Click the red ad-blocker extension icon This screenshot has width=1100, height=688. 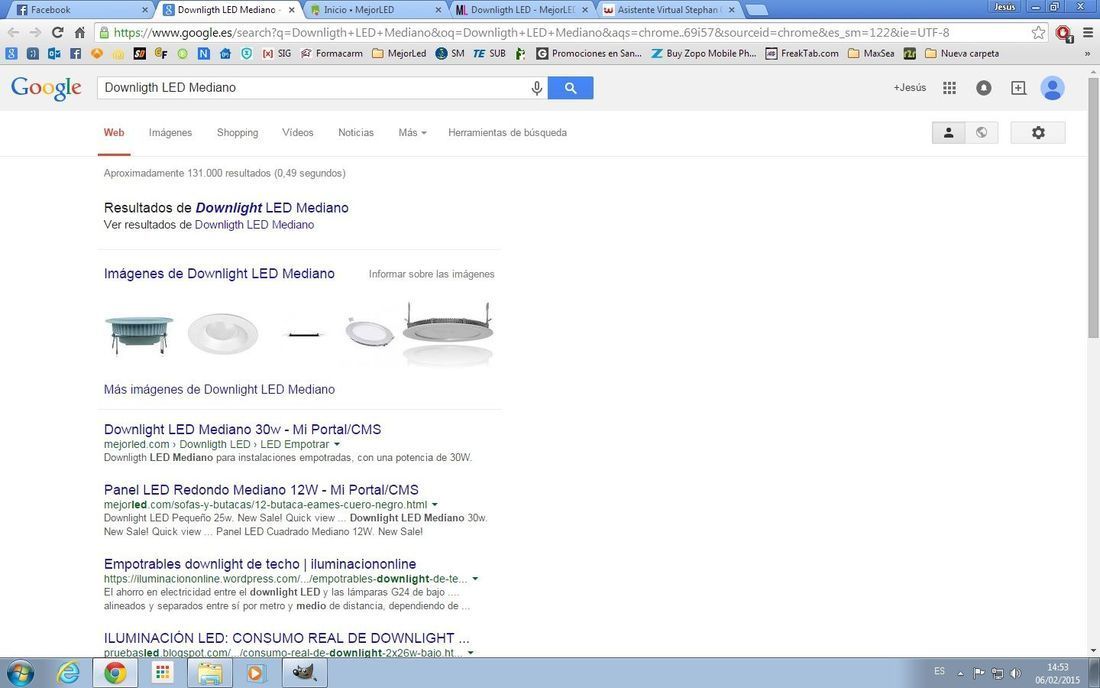1064,33
